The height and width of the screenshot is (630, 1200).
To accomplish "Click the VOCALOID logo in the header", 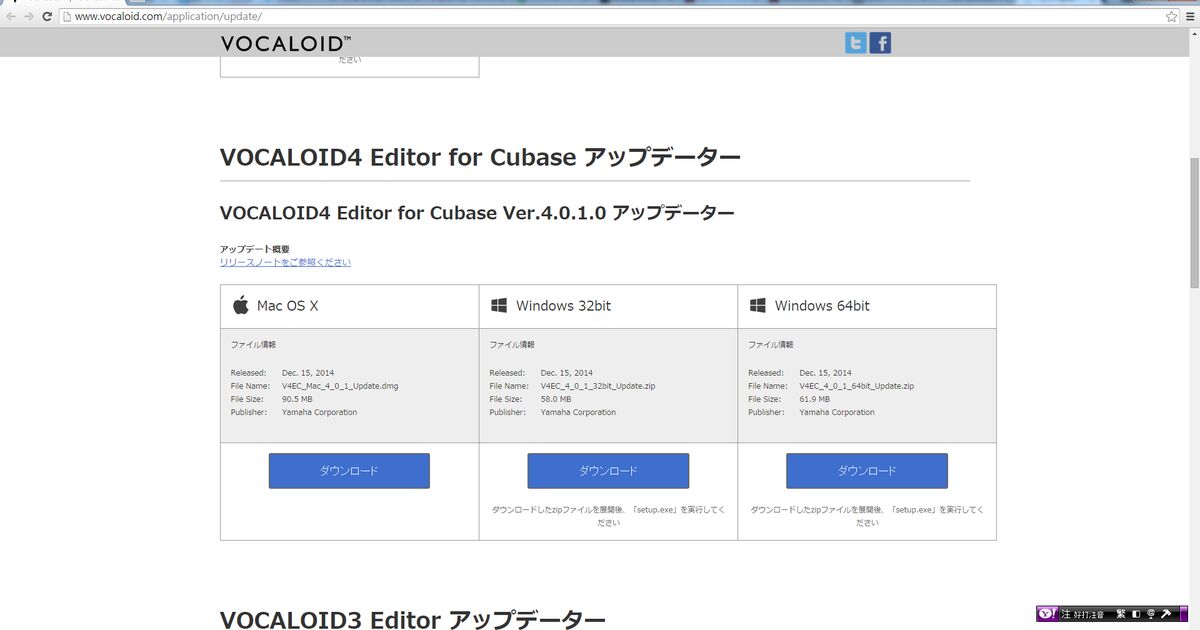I will click(286, 43).
